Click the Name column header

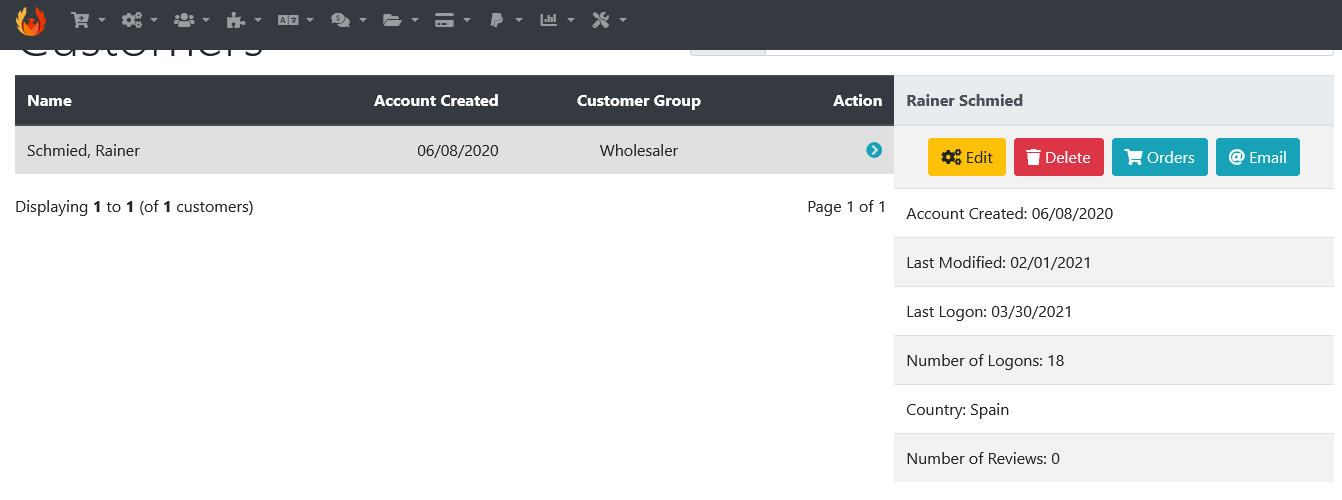(x=49, y=100)
